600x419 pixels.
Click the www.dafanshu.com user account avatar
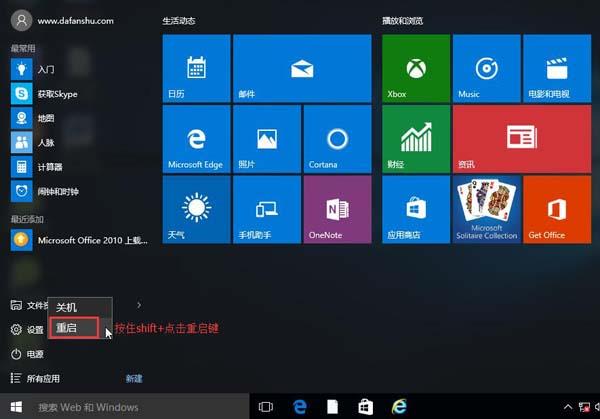[x=21, y=20]
